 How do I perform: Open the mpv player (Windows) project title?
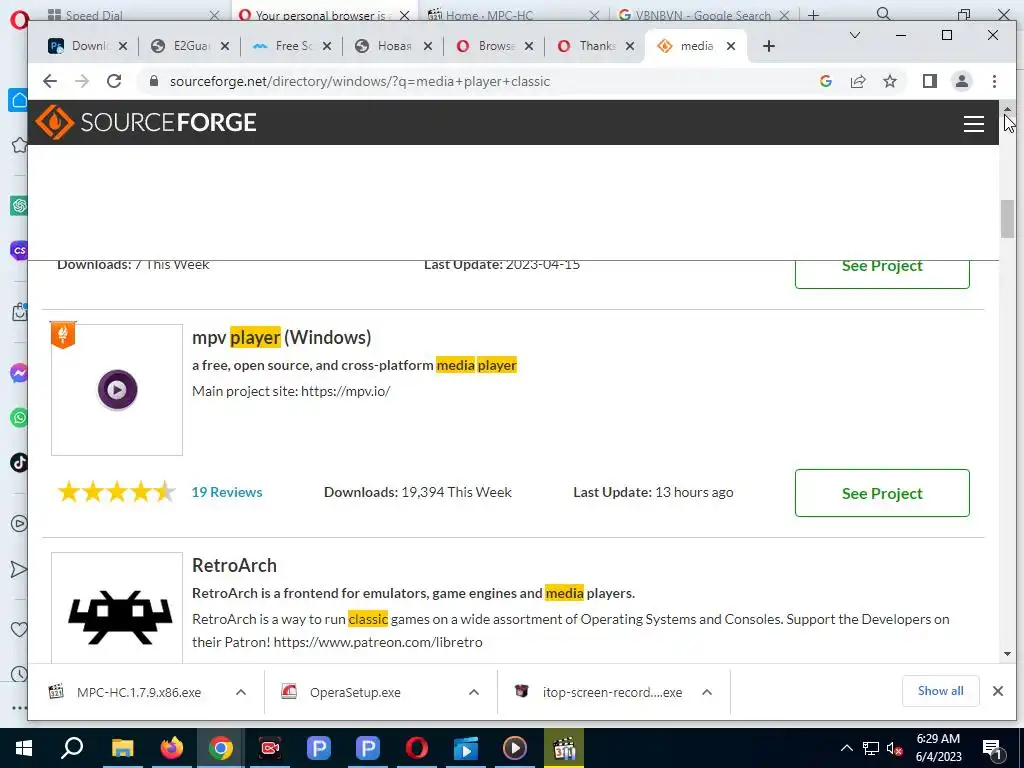coord(281,337)
